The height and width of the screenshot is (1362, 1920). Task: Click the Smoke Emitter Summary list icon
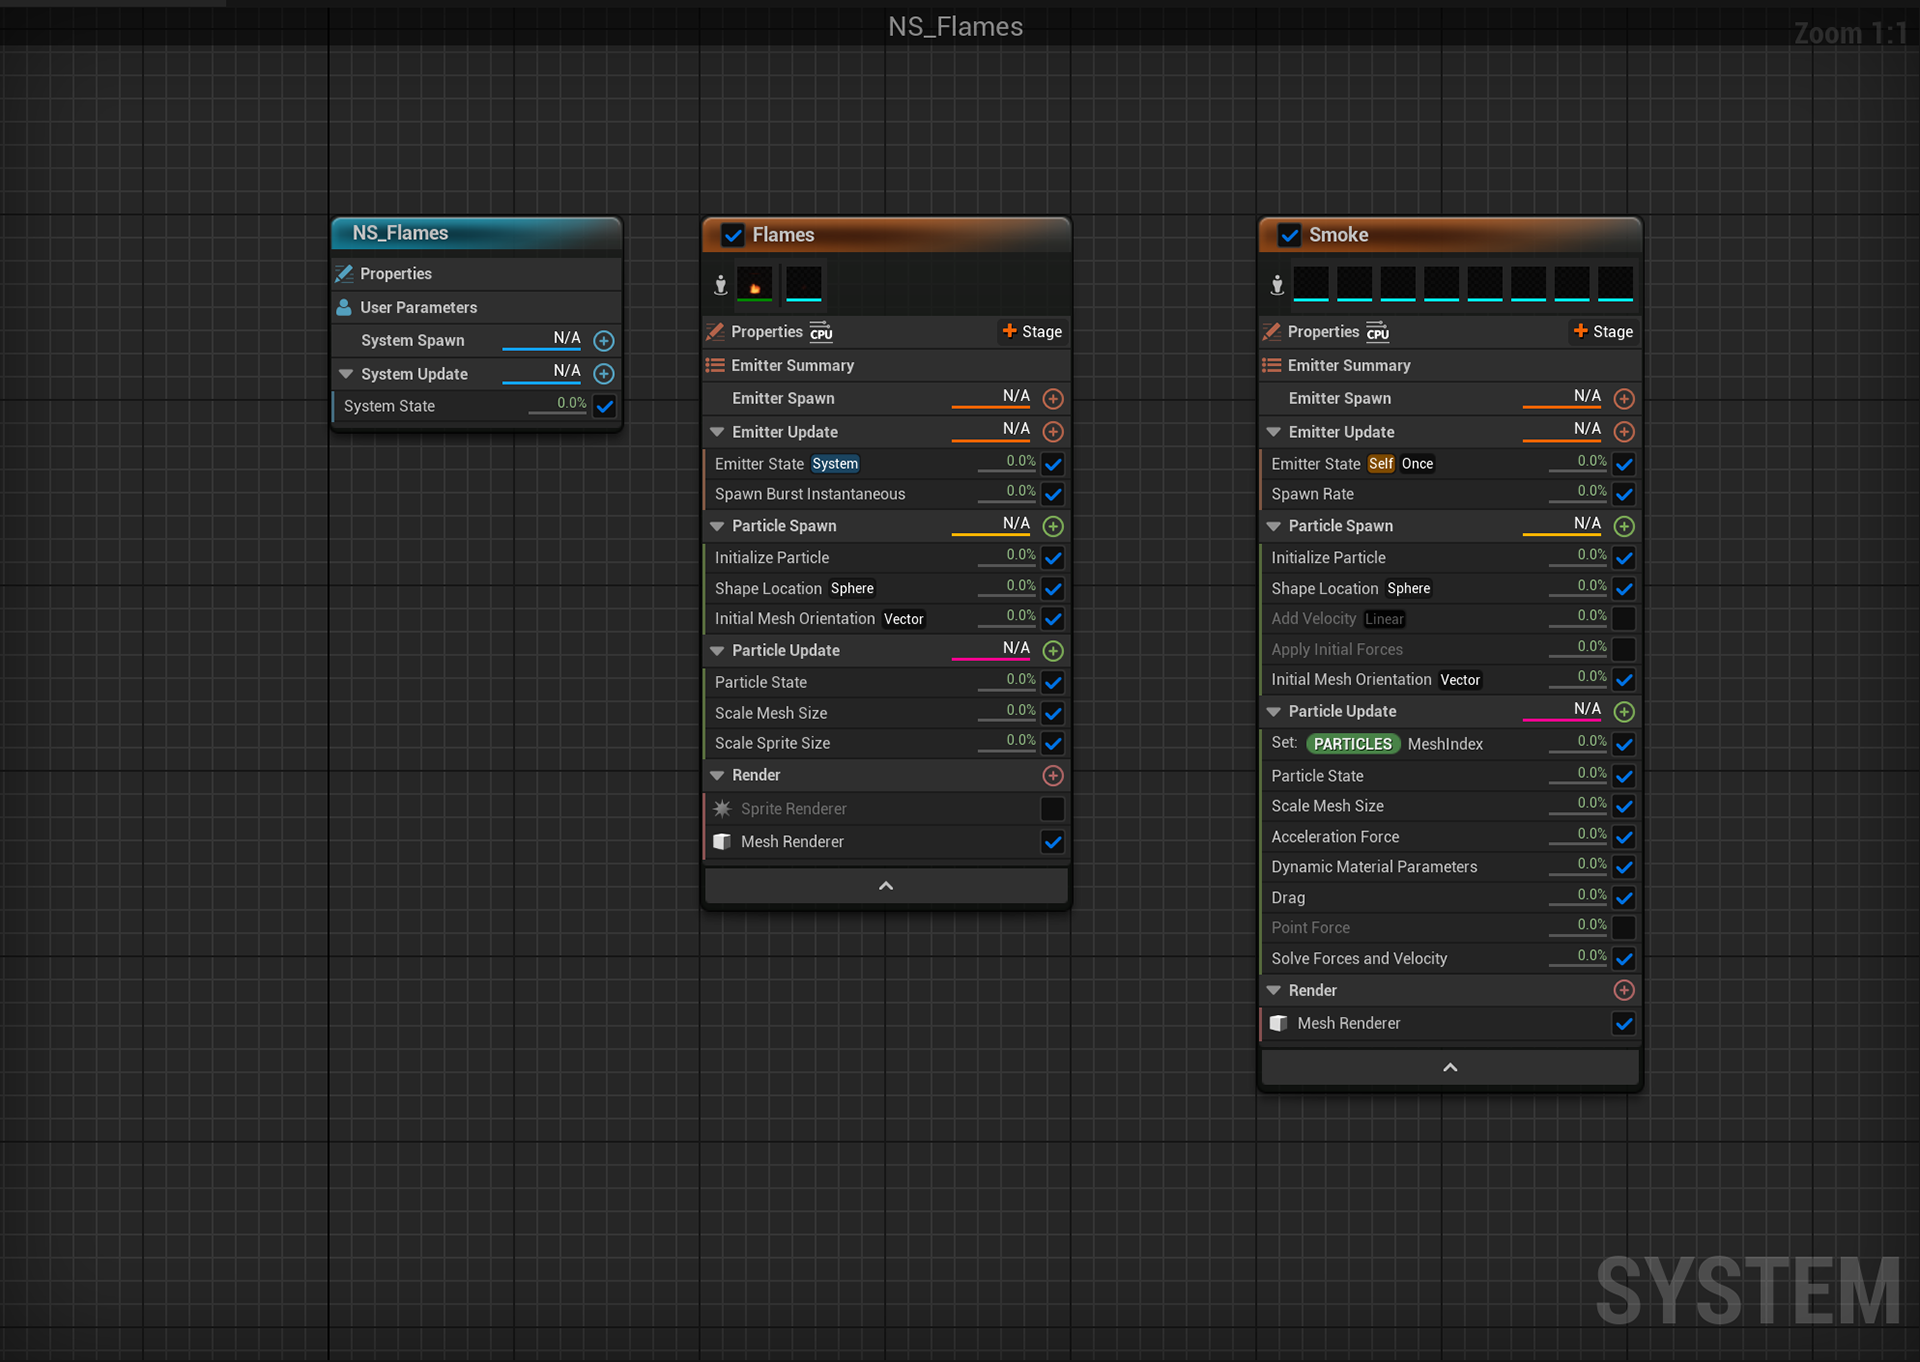[x=1272, y=366]
